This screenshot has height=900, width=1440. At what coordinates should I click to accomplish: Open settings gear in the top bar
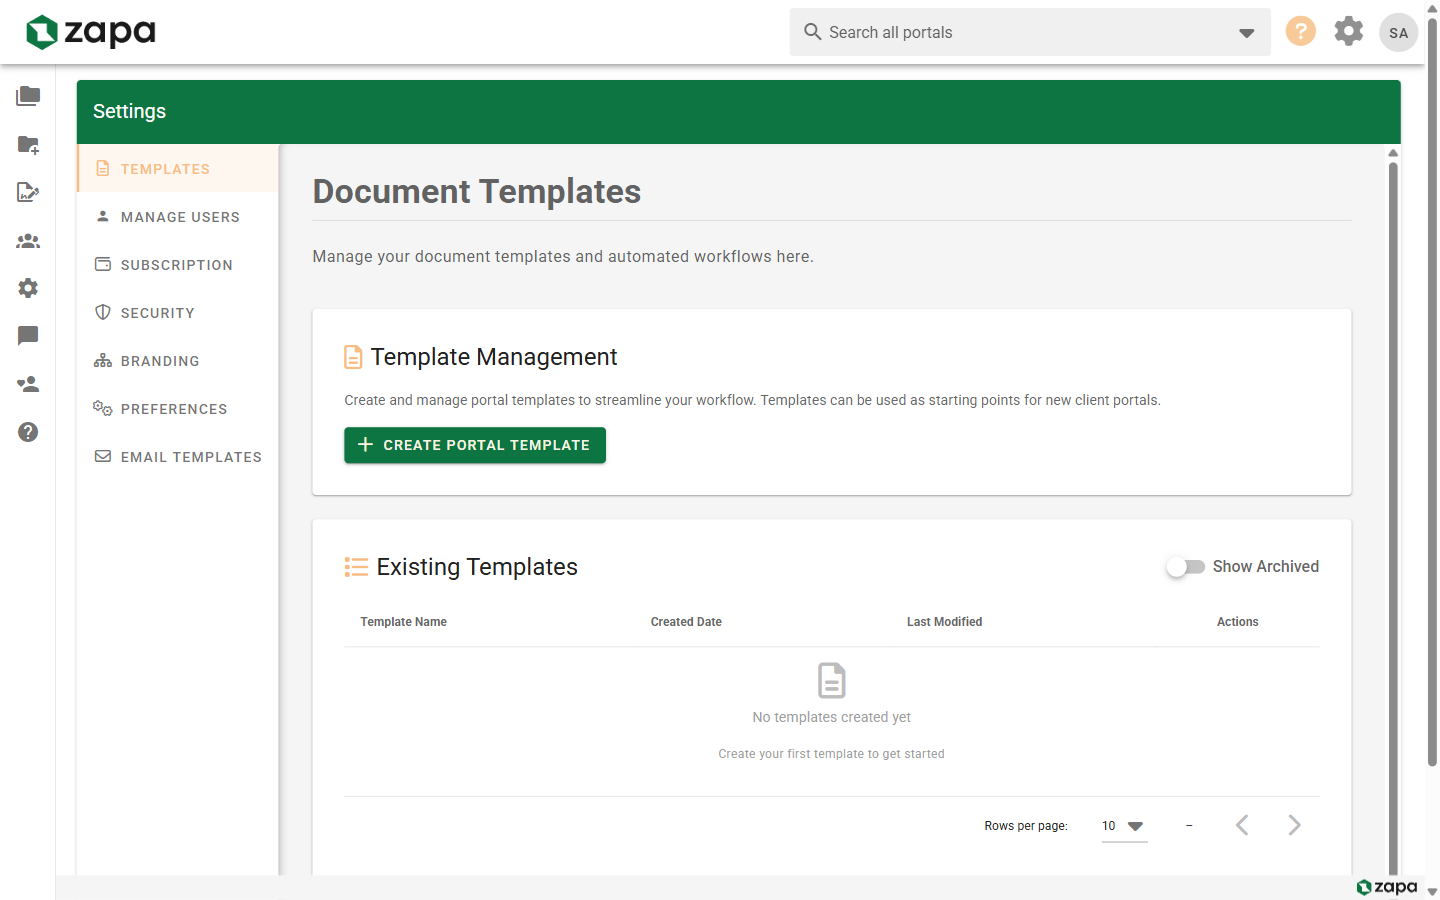[1349, 31]
